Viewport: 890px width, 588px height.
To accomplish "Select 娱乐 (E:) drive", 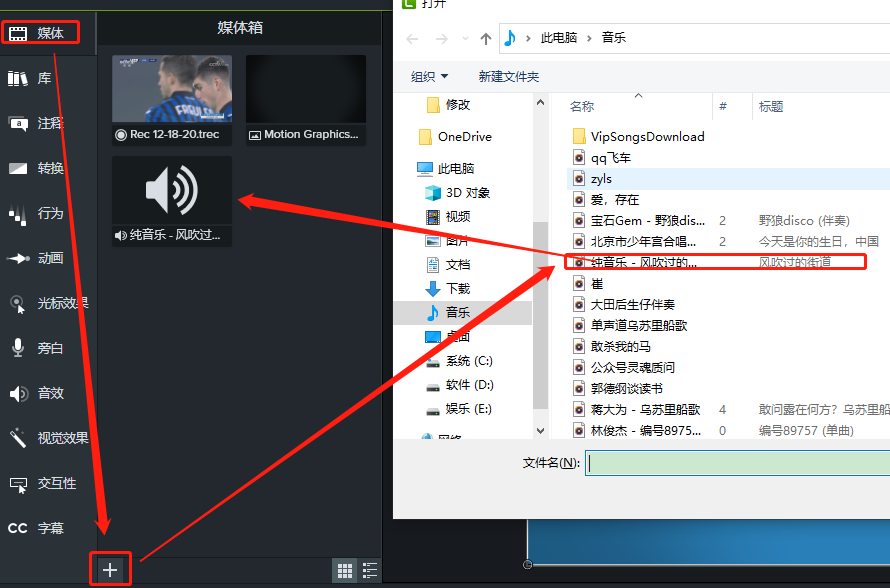I will pos(459,409).
